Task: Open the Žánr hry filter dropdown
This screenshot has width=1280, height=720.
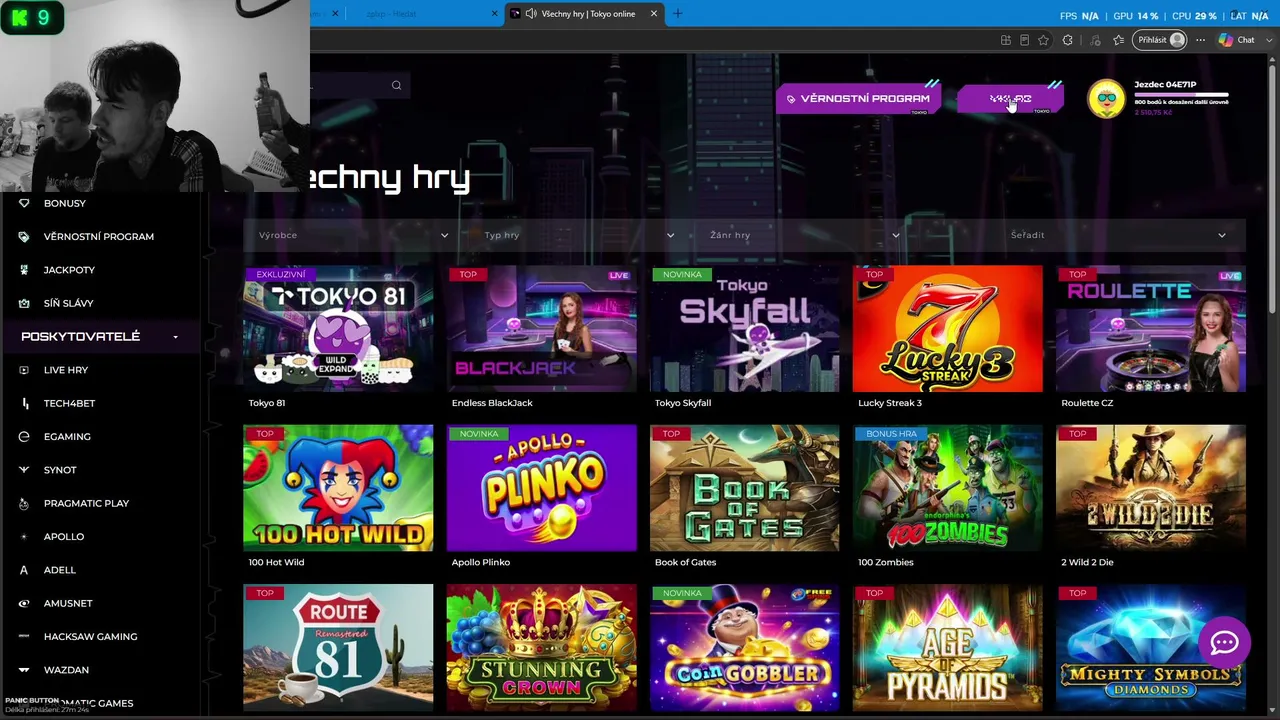Action: pyautogui.click(x=805, y=235)
